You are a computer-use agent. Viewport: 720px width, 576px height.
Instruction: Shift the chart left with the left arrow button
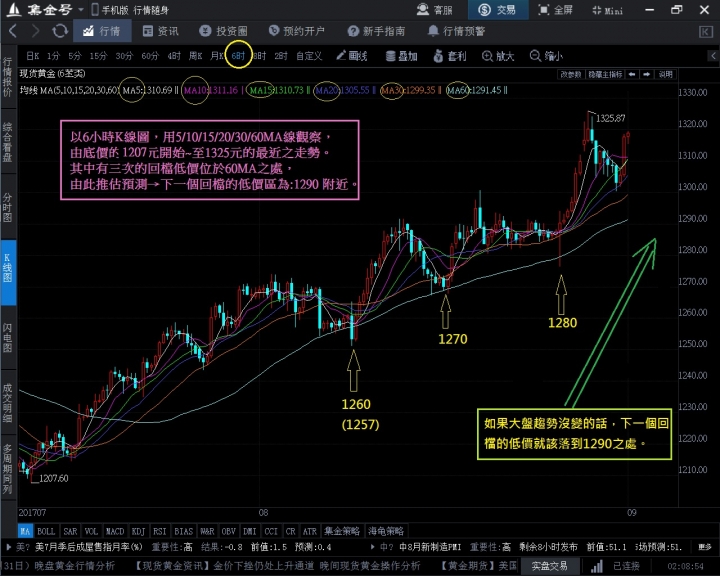click(632, 74)
